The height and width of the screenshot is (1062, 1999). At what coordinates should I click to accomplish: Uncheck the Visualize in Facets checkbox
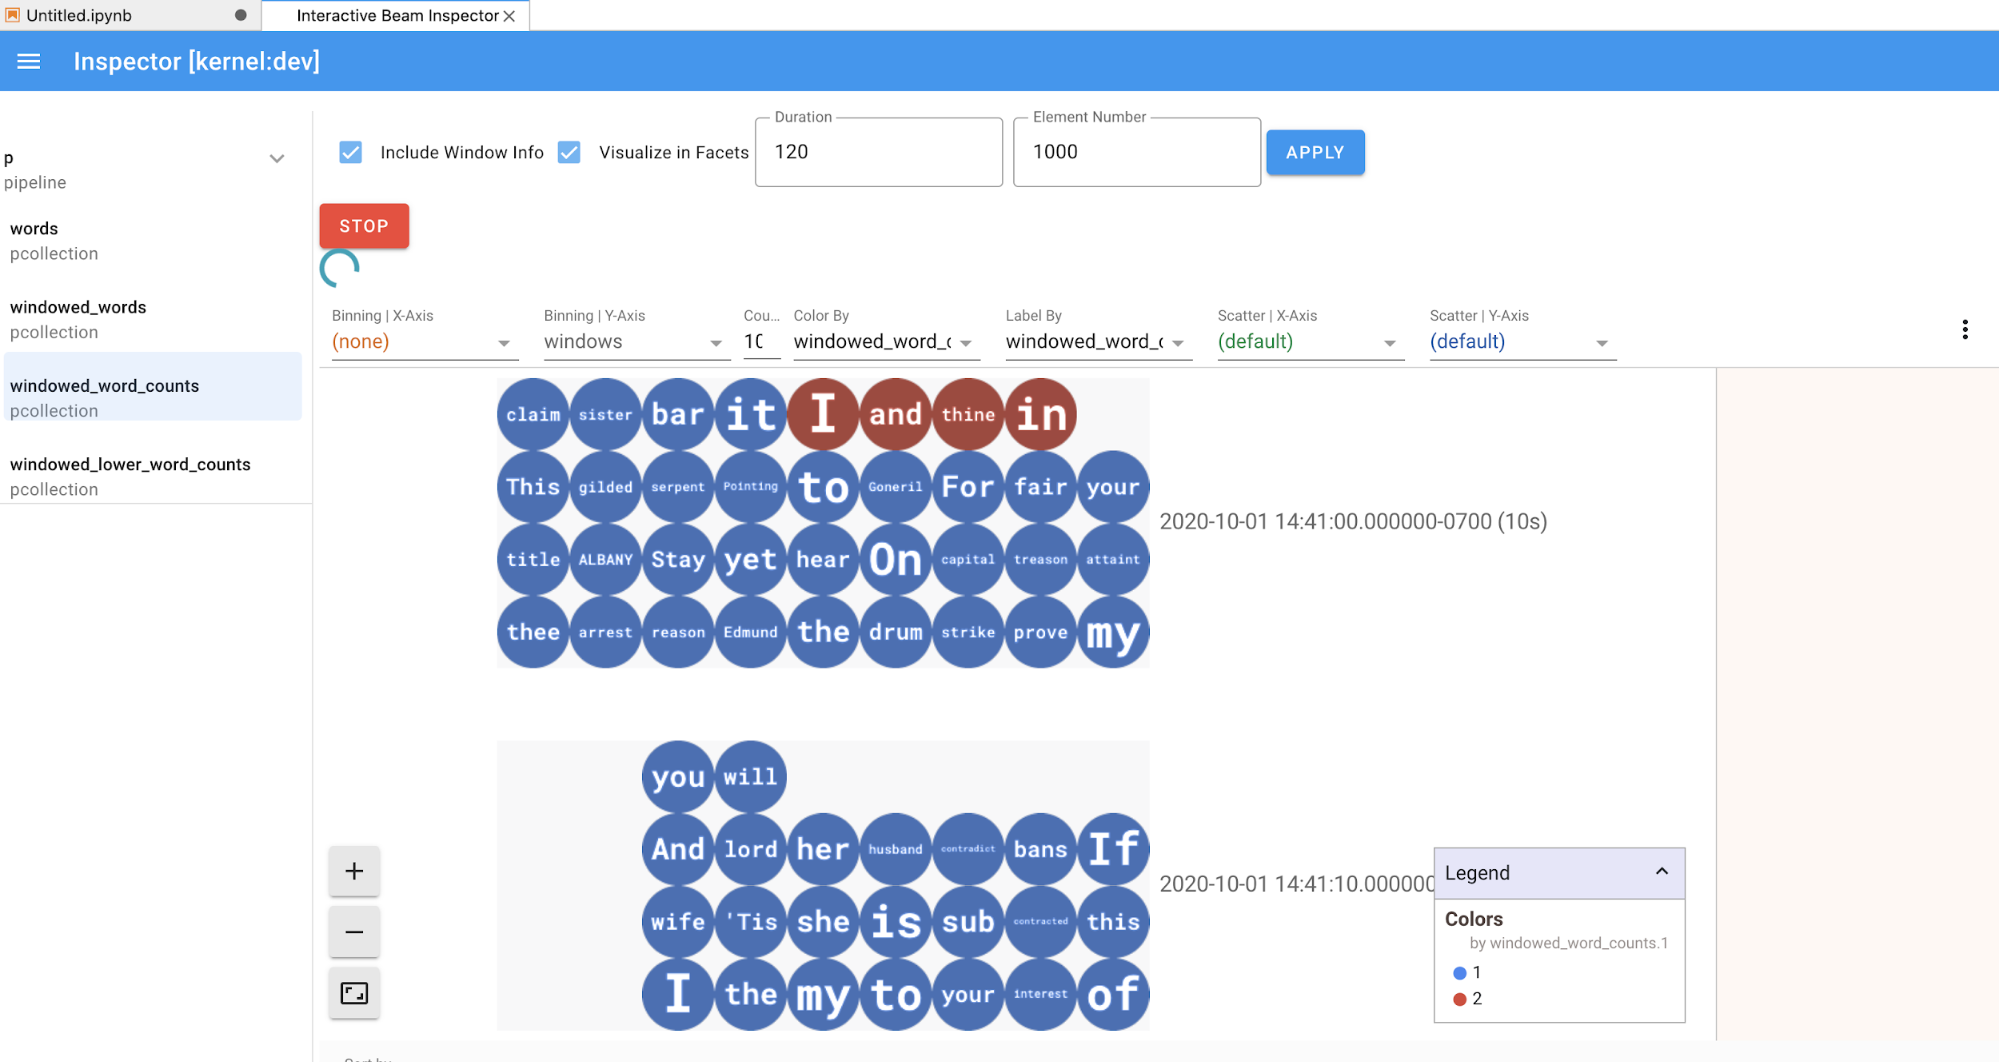pyautogui.click(x=569, y=152)
